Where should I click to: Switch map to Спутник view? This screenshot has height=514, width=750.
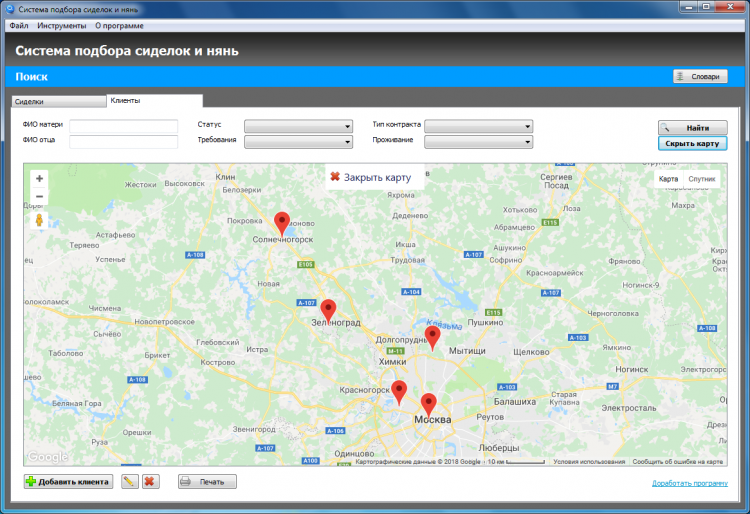702,179
